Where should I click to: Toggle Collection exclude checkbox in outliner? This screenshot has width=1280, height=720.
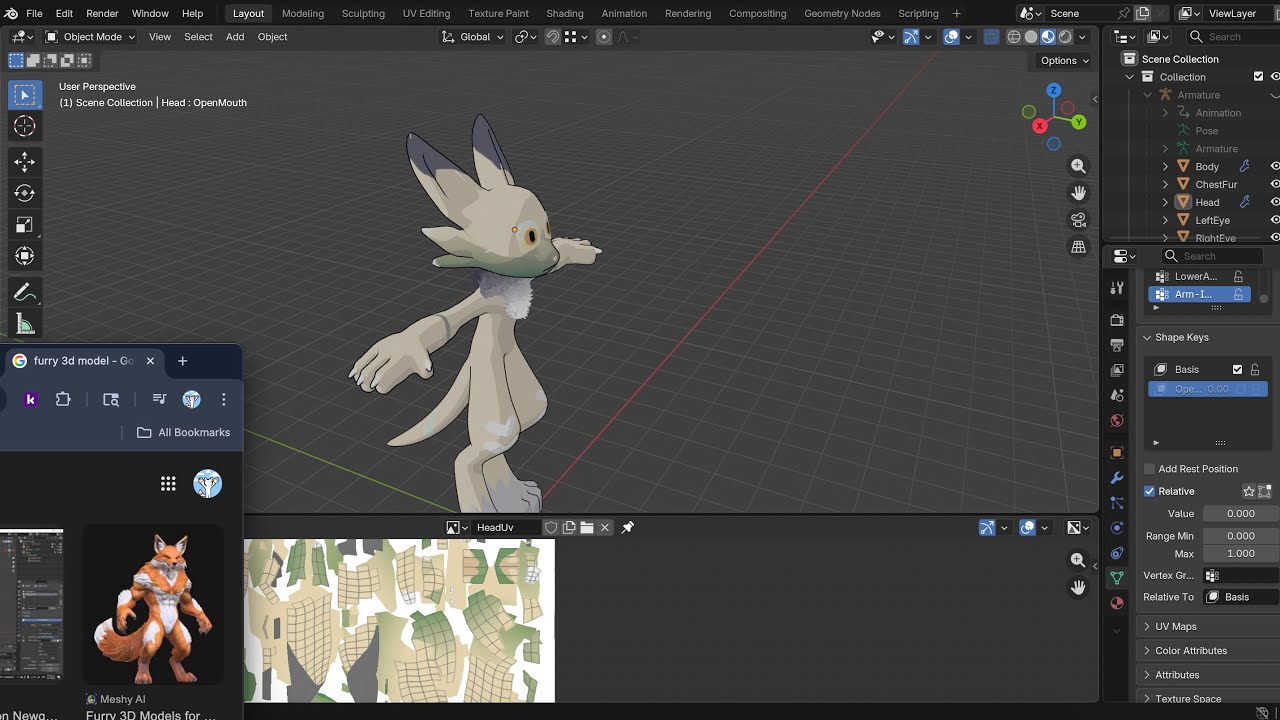(1258, 77)
